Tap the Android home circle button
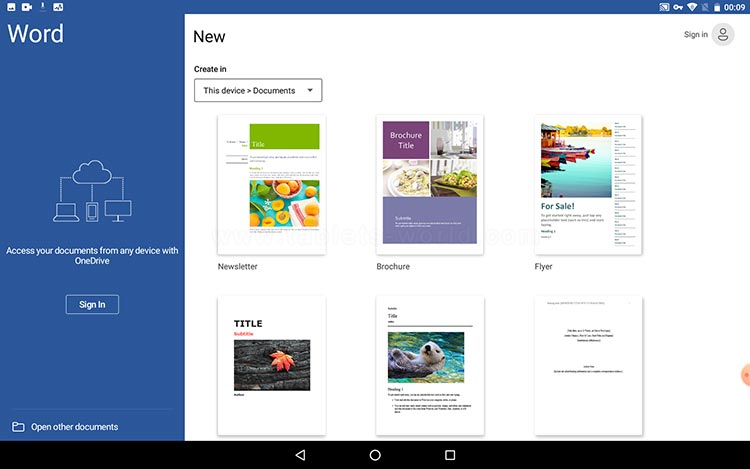The height and width of the screenshot is (469, 750). (x=375, y=455)
